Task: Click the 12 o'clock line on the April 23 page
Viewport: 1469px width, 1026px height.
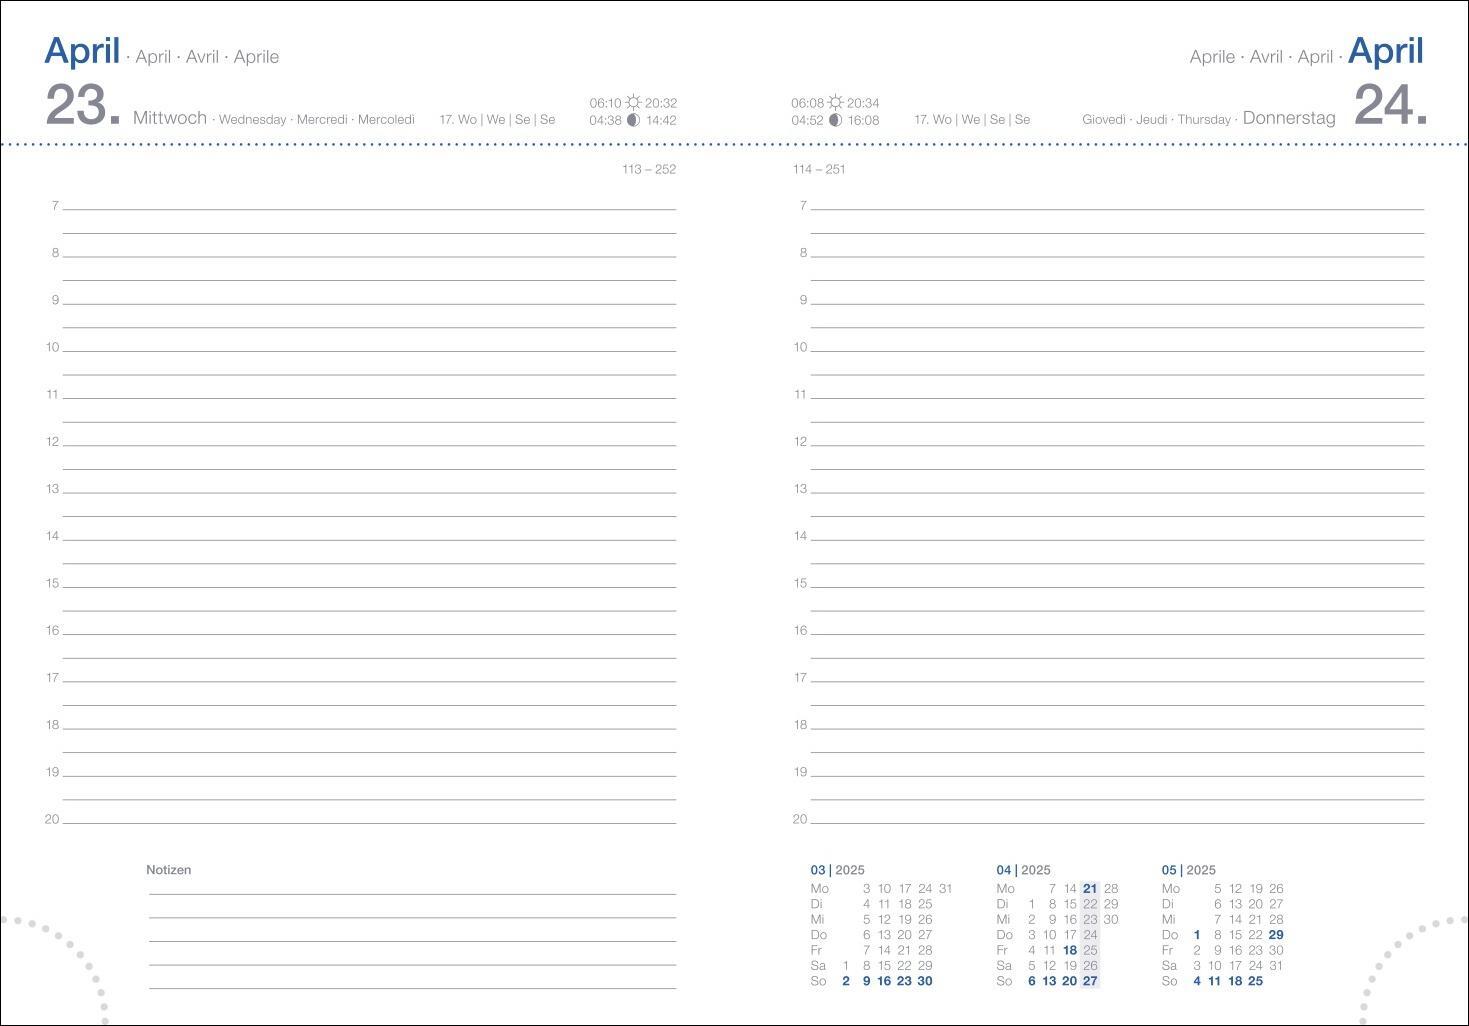Action: click(369, 445)
